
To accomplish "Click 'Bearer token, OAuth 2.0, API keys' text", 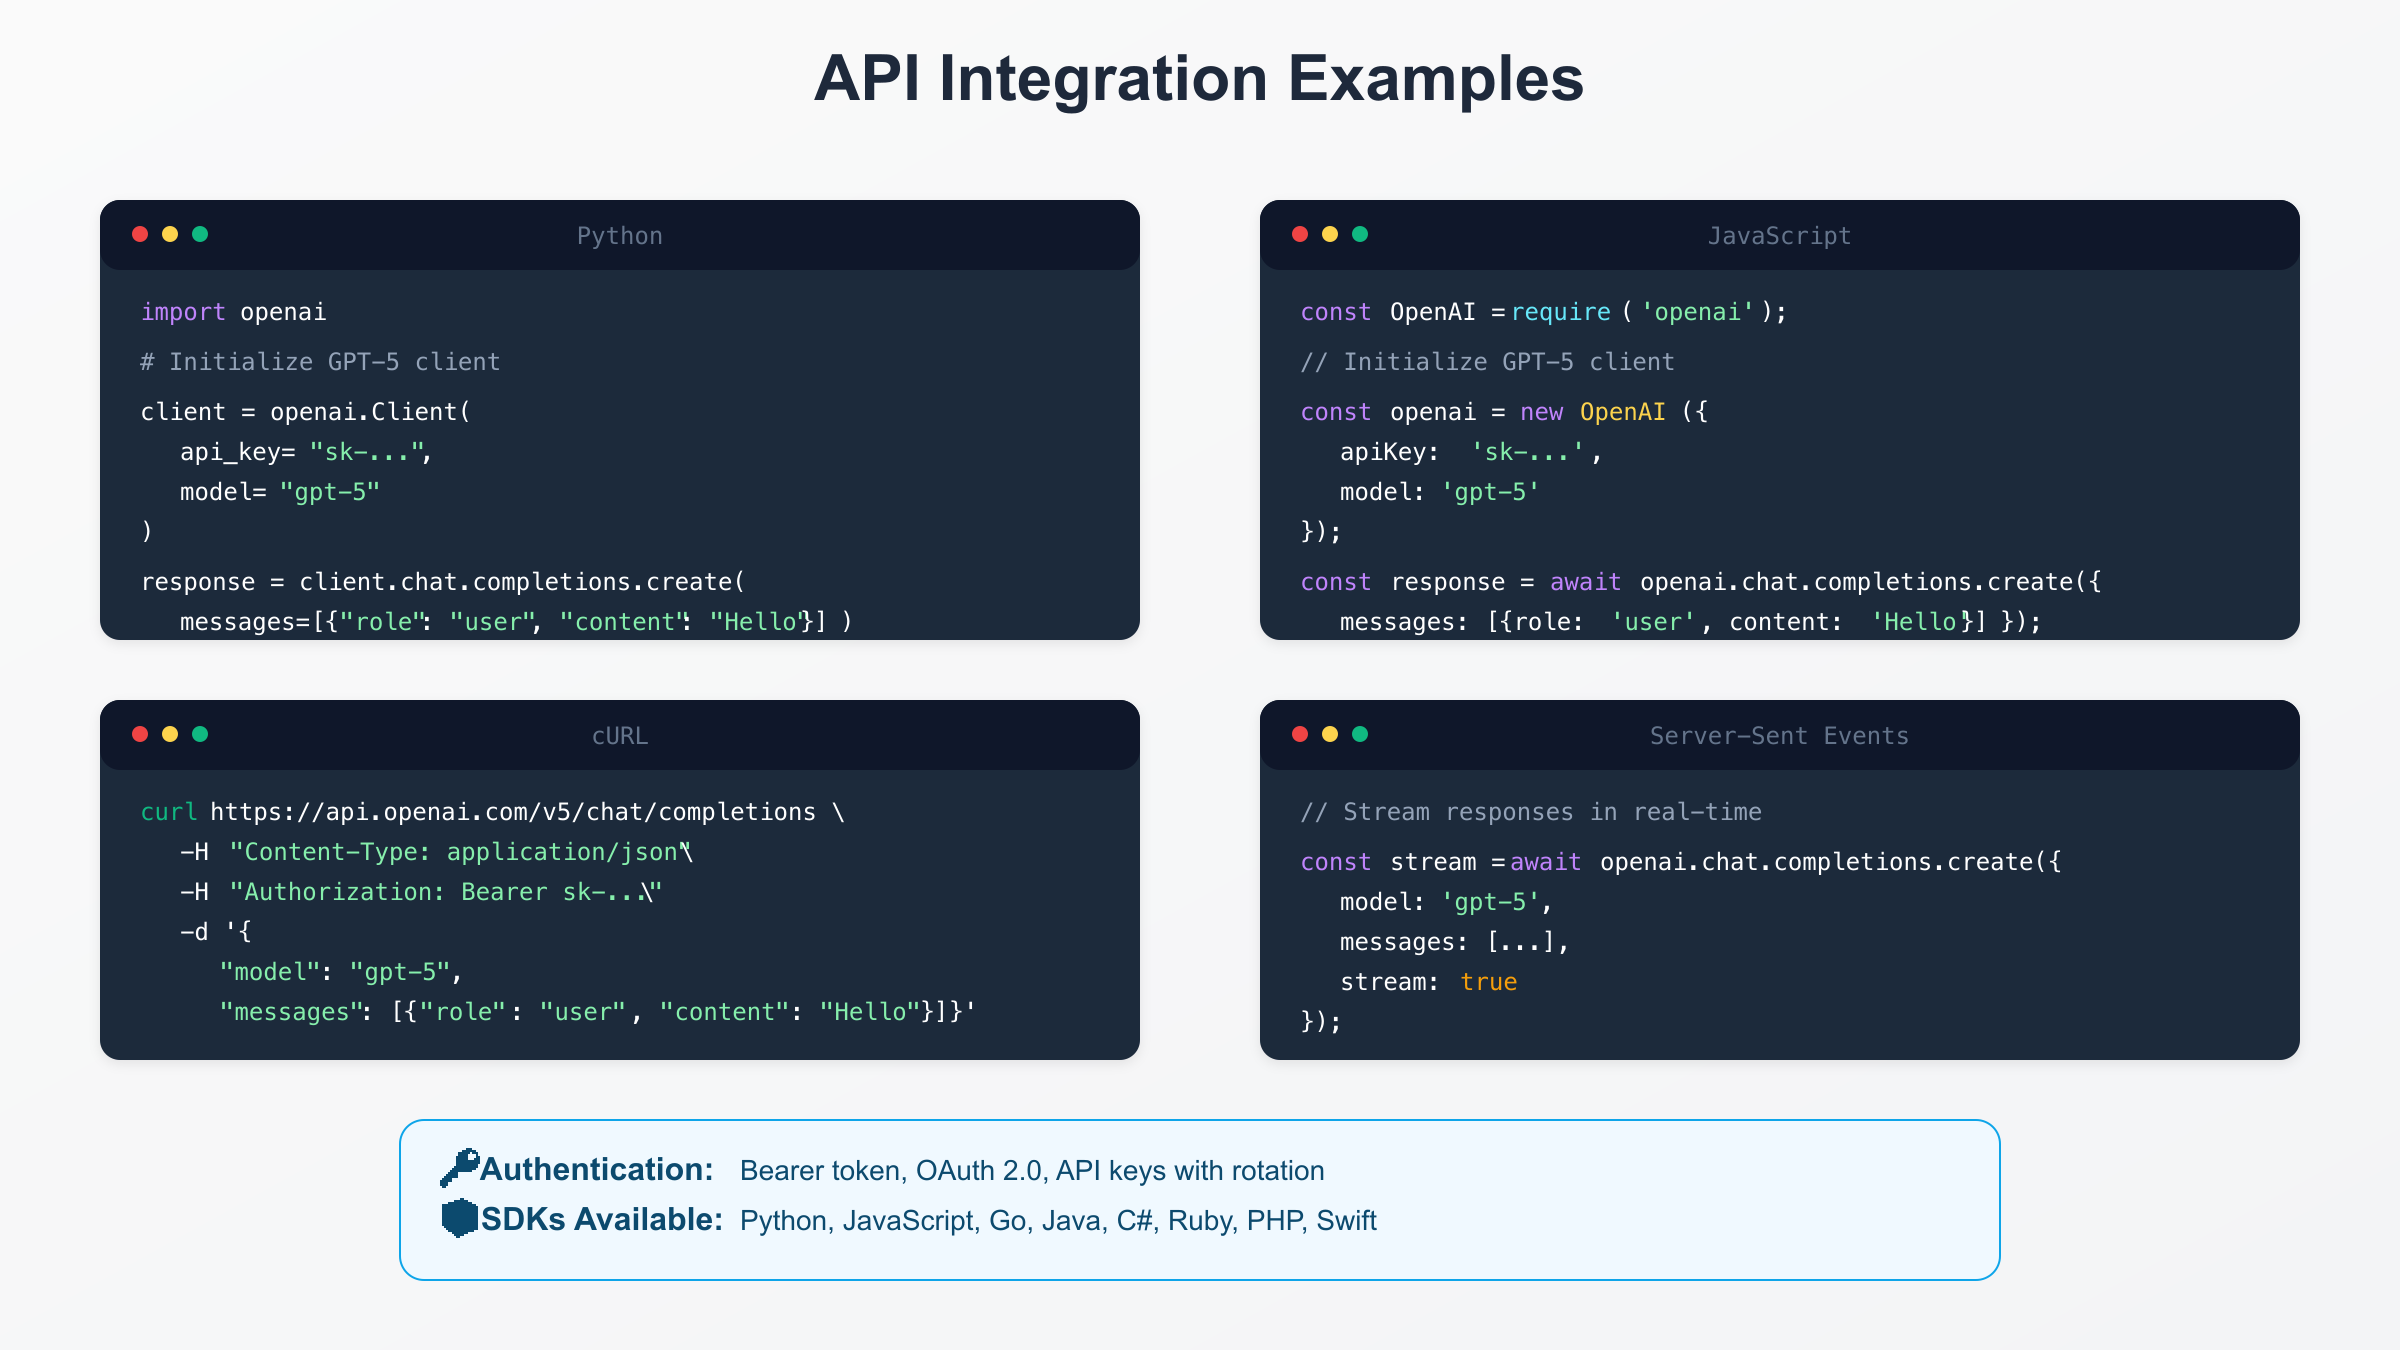I will click(1032, 1170).
